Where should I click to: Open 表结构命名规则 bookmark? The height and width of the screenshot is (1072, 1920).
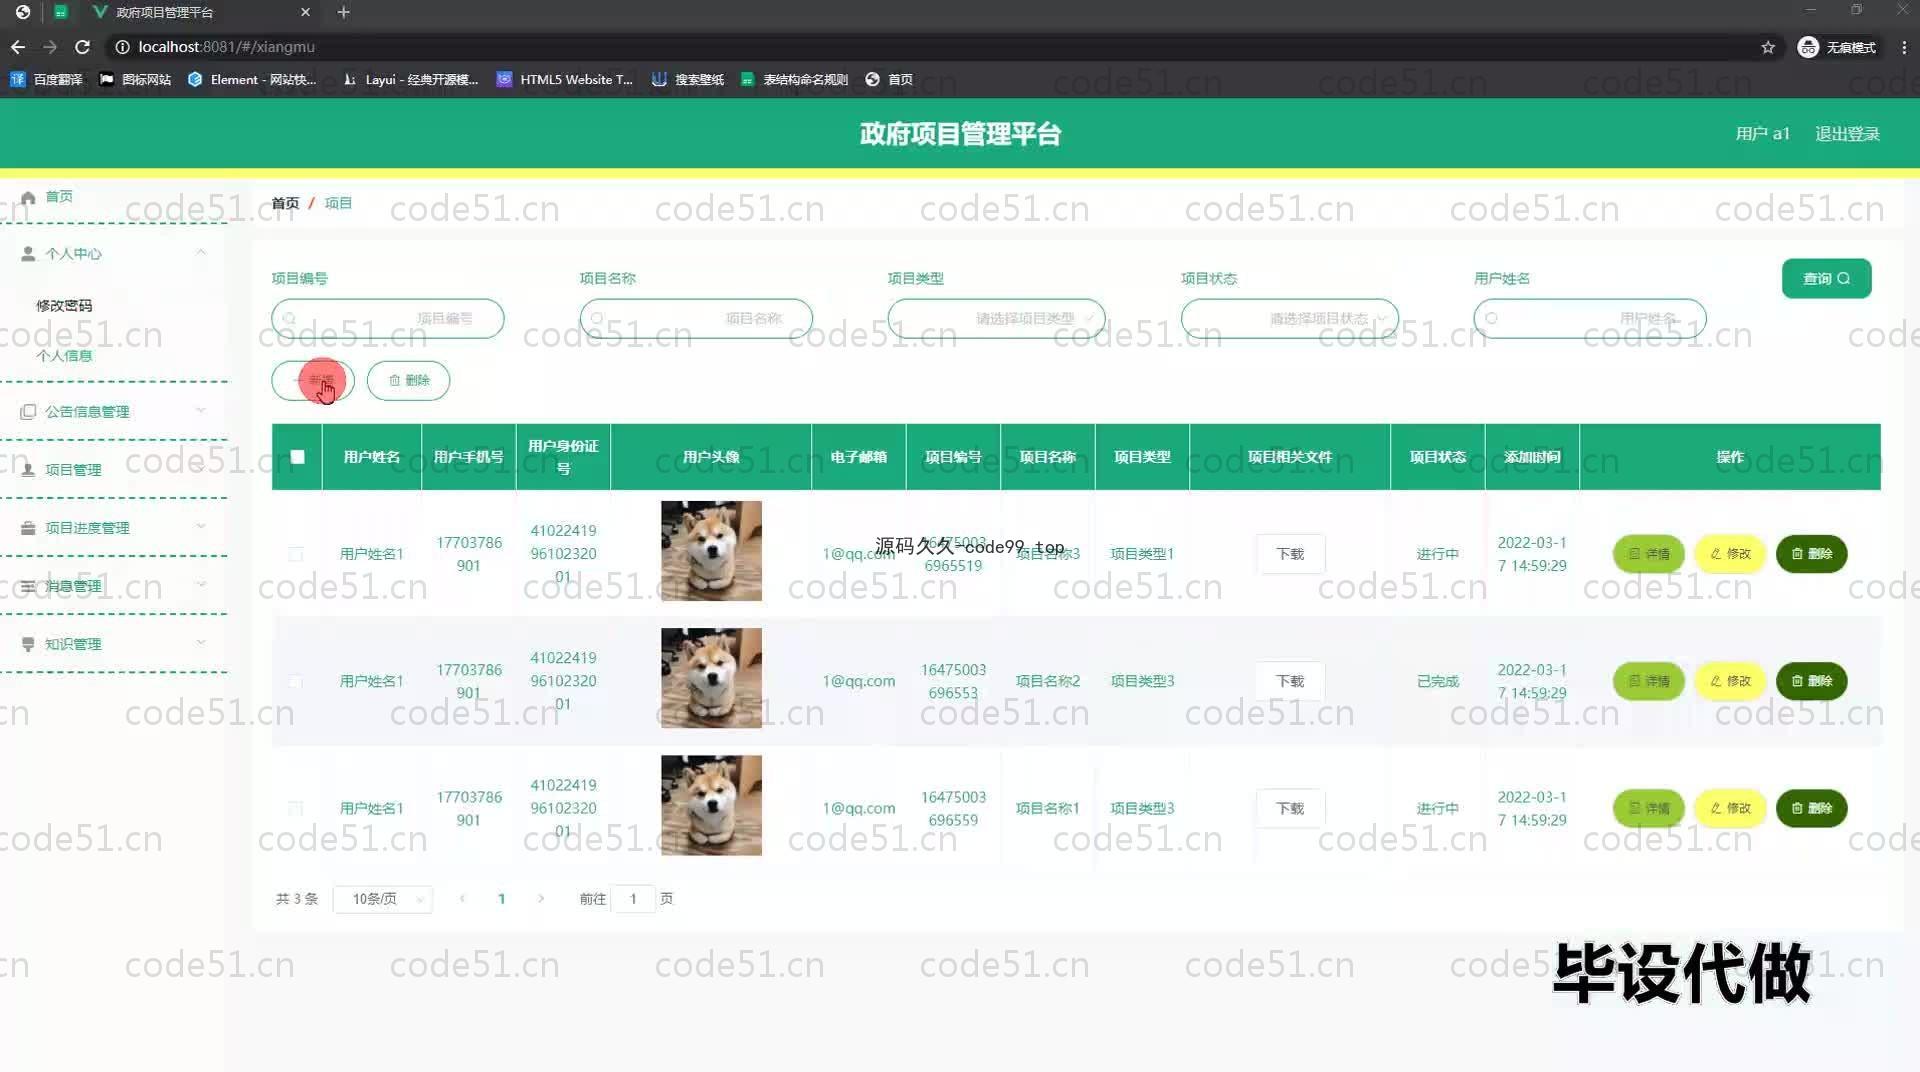click(794, 79)
